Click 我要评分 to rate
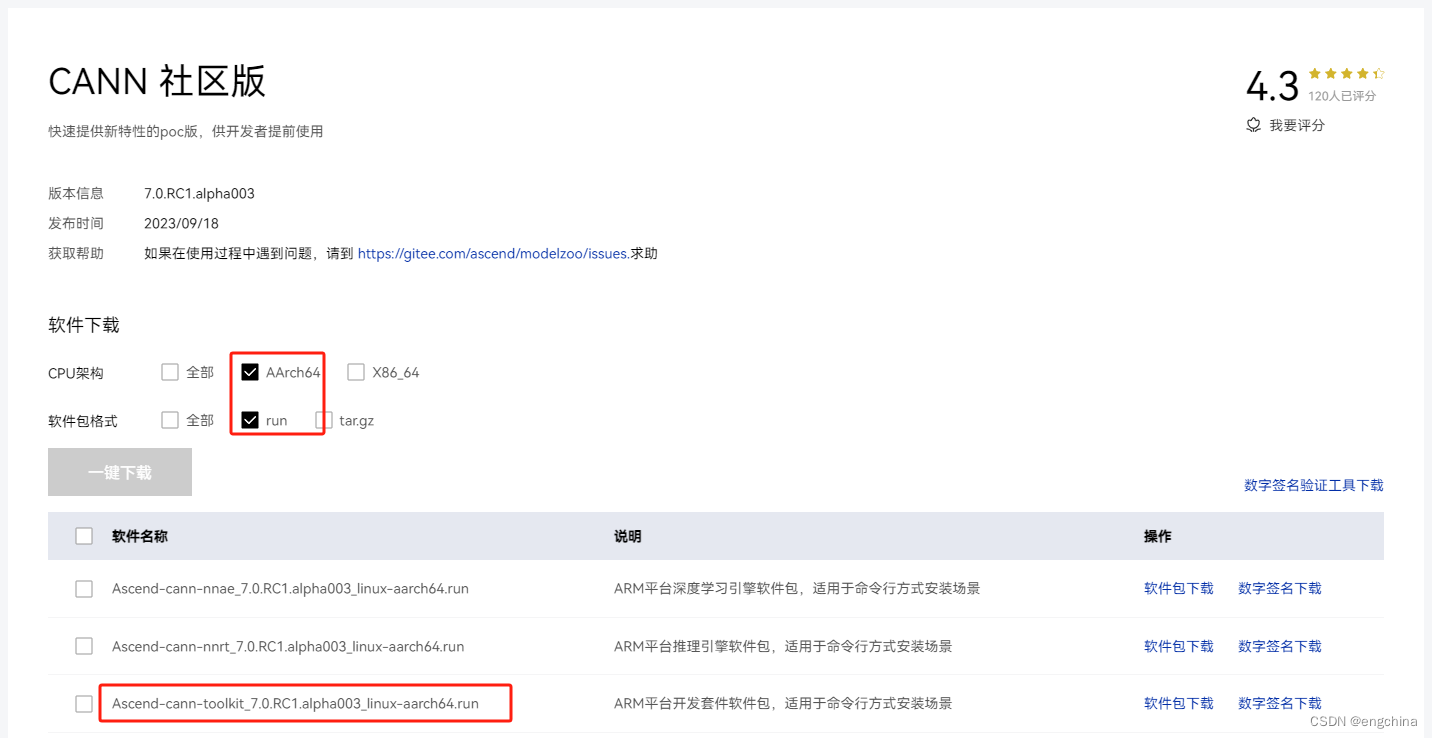The image size is (1432, 738). tap(1297, 125)
